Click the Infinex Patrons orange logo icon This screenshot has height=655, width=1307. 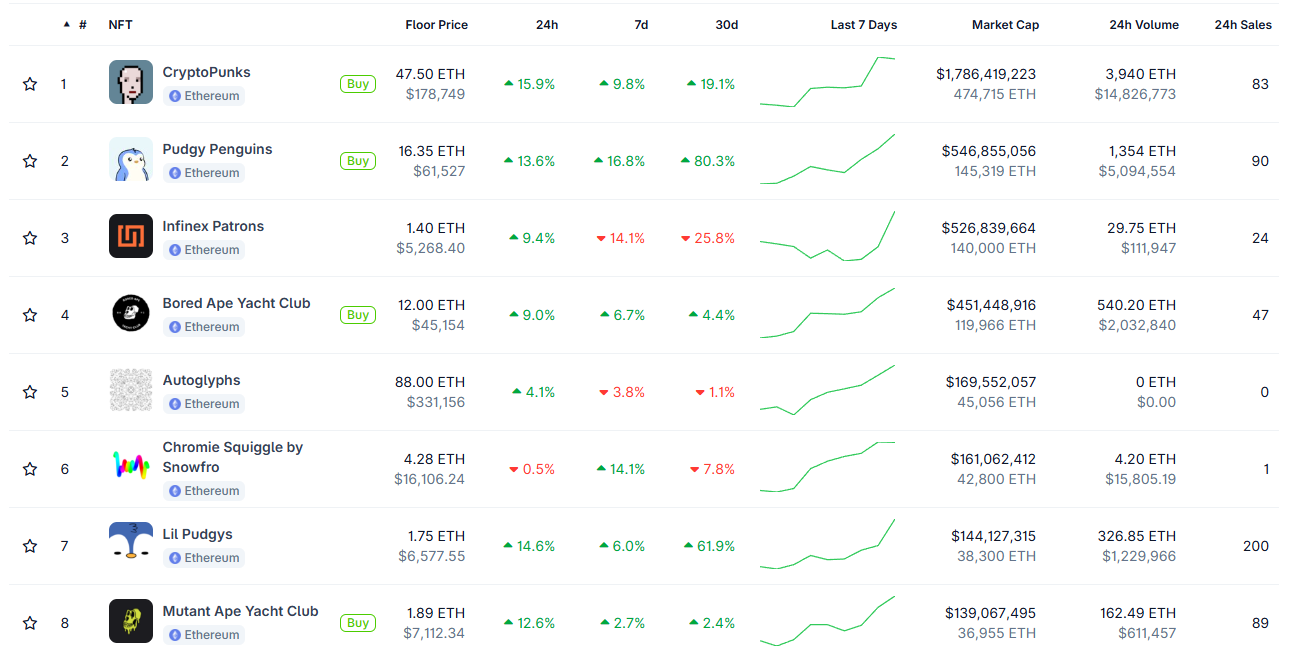[x=130, y=236]
